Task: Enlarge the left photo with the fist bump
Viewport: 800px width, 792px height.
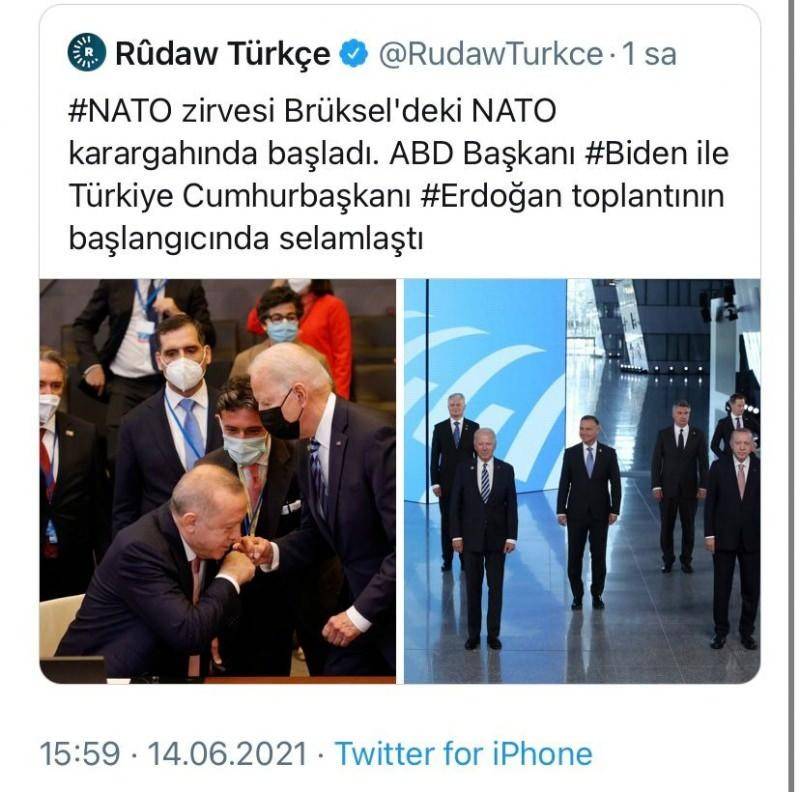Action: [218, 481]
